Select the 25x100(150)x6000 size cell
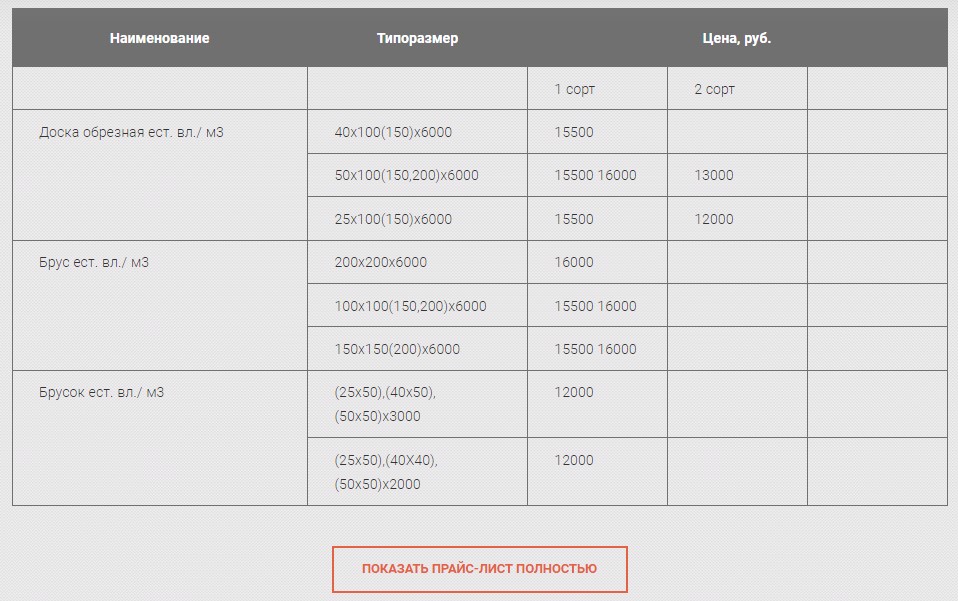Image resolution: width=958 pixels, height=601 pixels. click(393, 219)
